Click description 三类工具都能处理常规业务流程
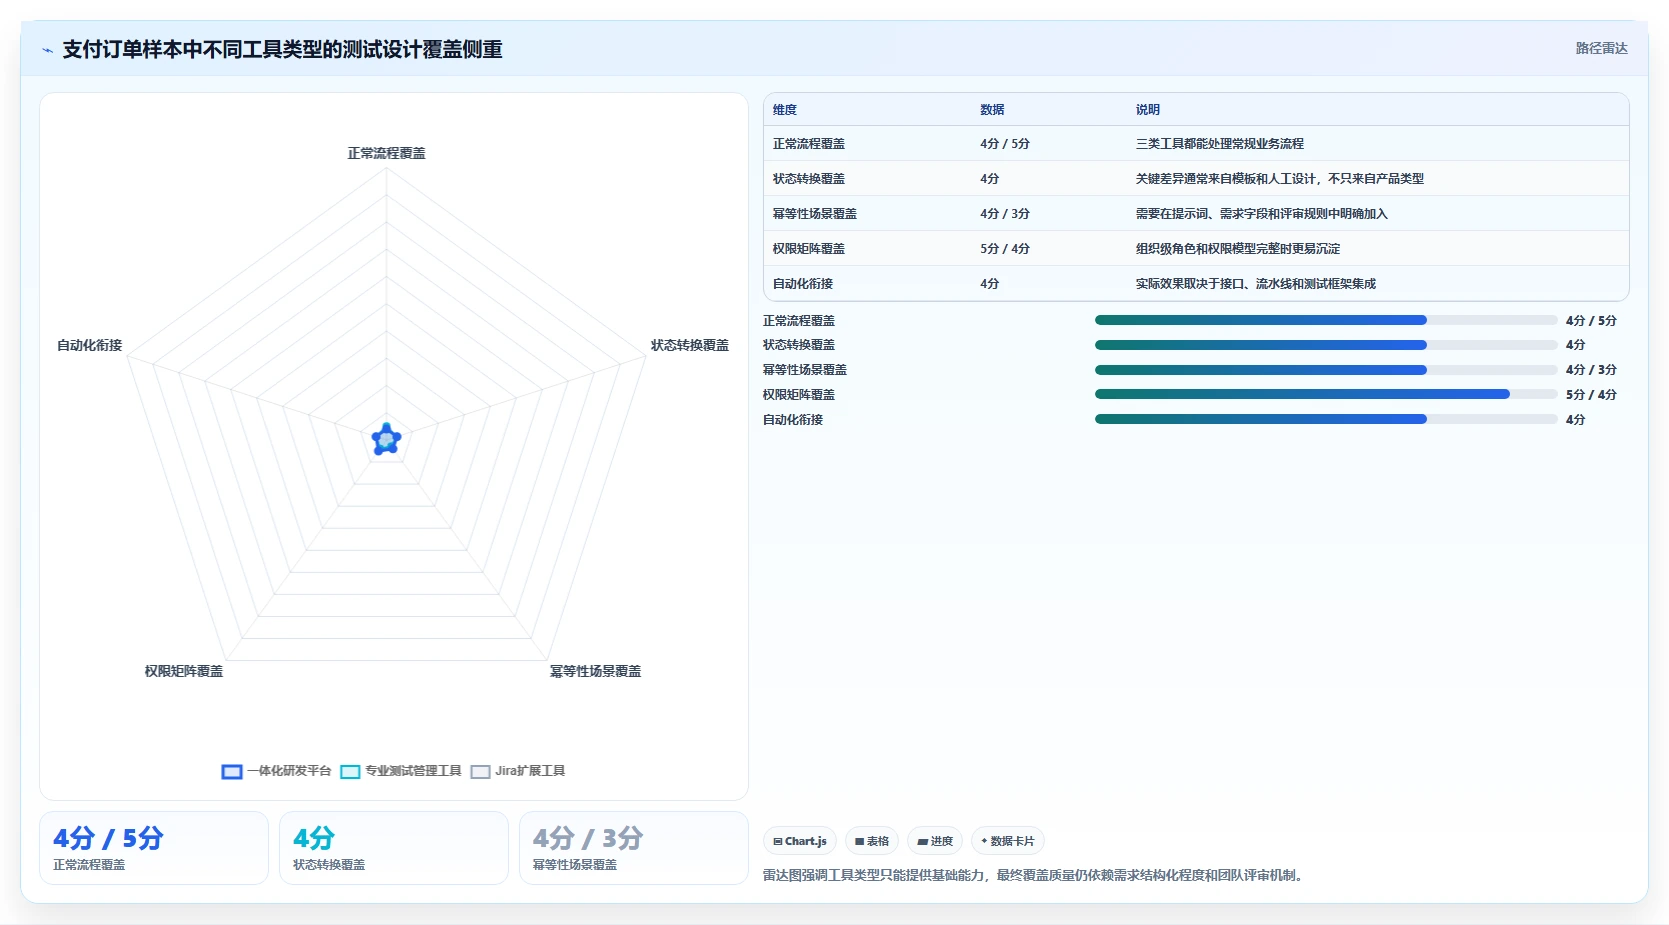 coord(1220,144)
